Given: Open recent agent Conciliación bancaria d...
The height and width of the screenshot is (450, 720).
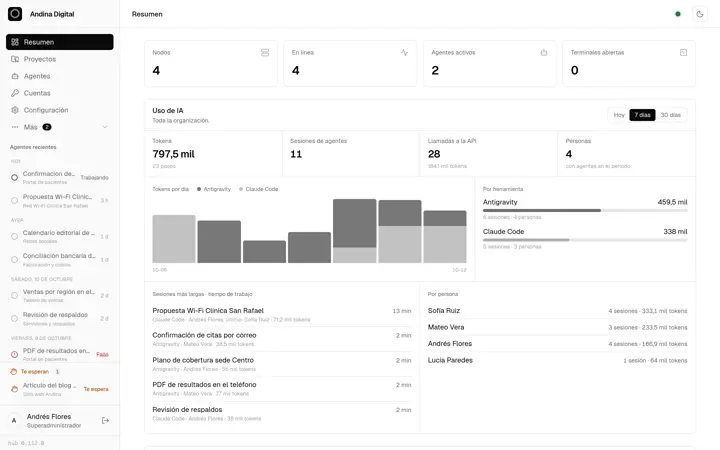Looking at the screenshot, I should coord(60,259).
